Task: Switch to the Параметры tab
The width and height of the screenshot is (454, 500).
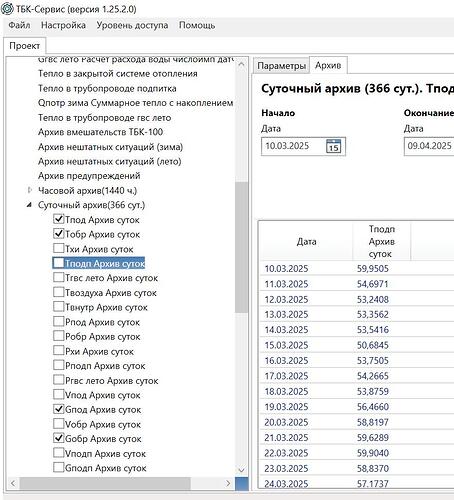Action: pos(281,66)
